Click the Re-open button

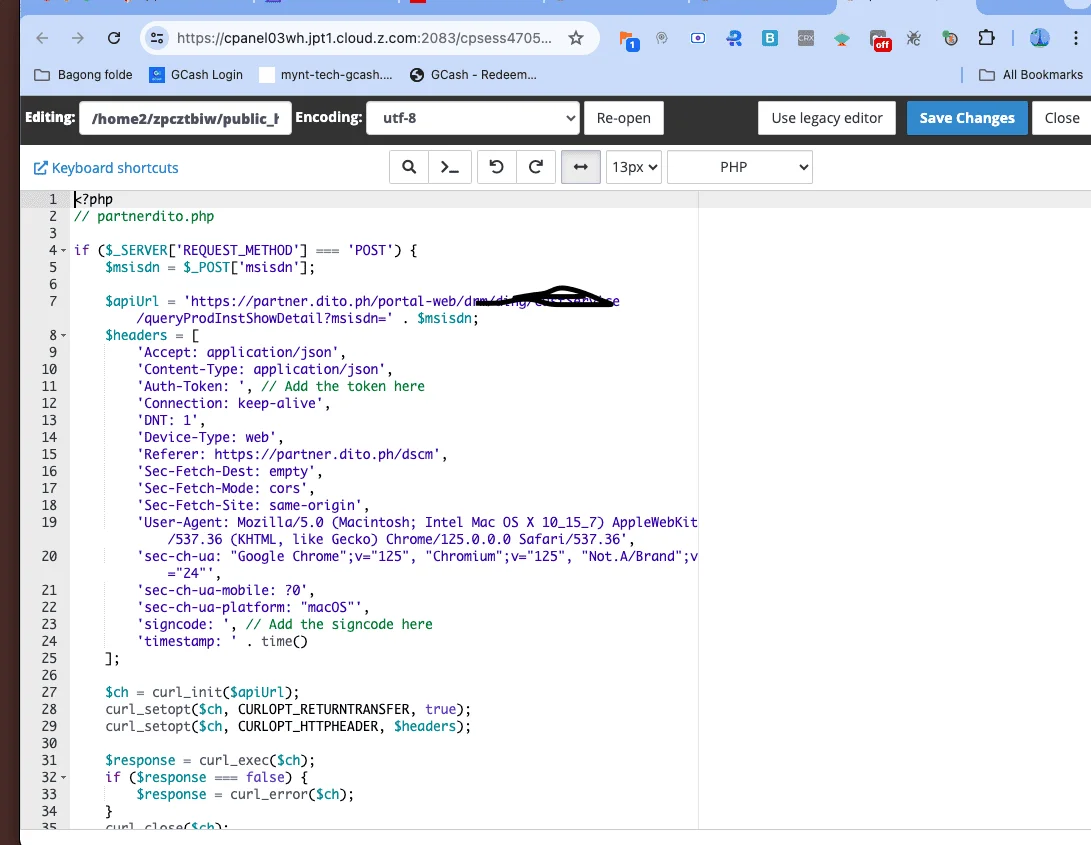coord(623,118)
